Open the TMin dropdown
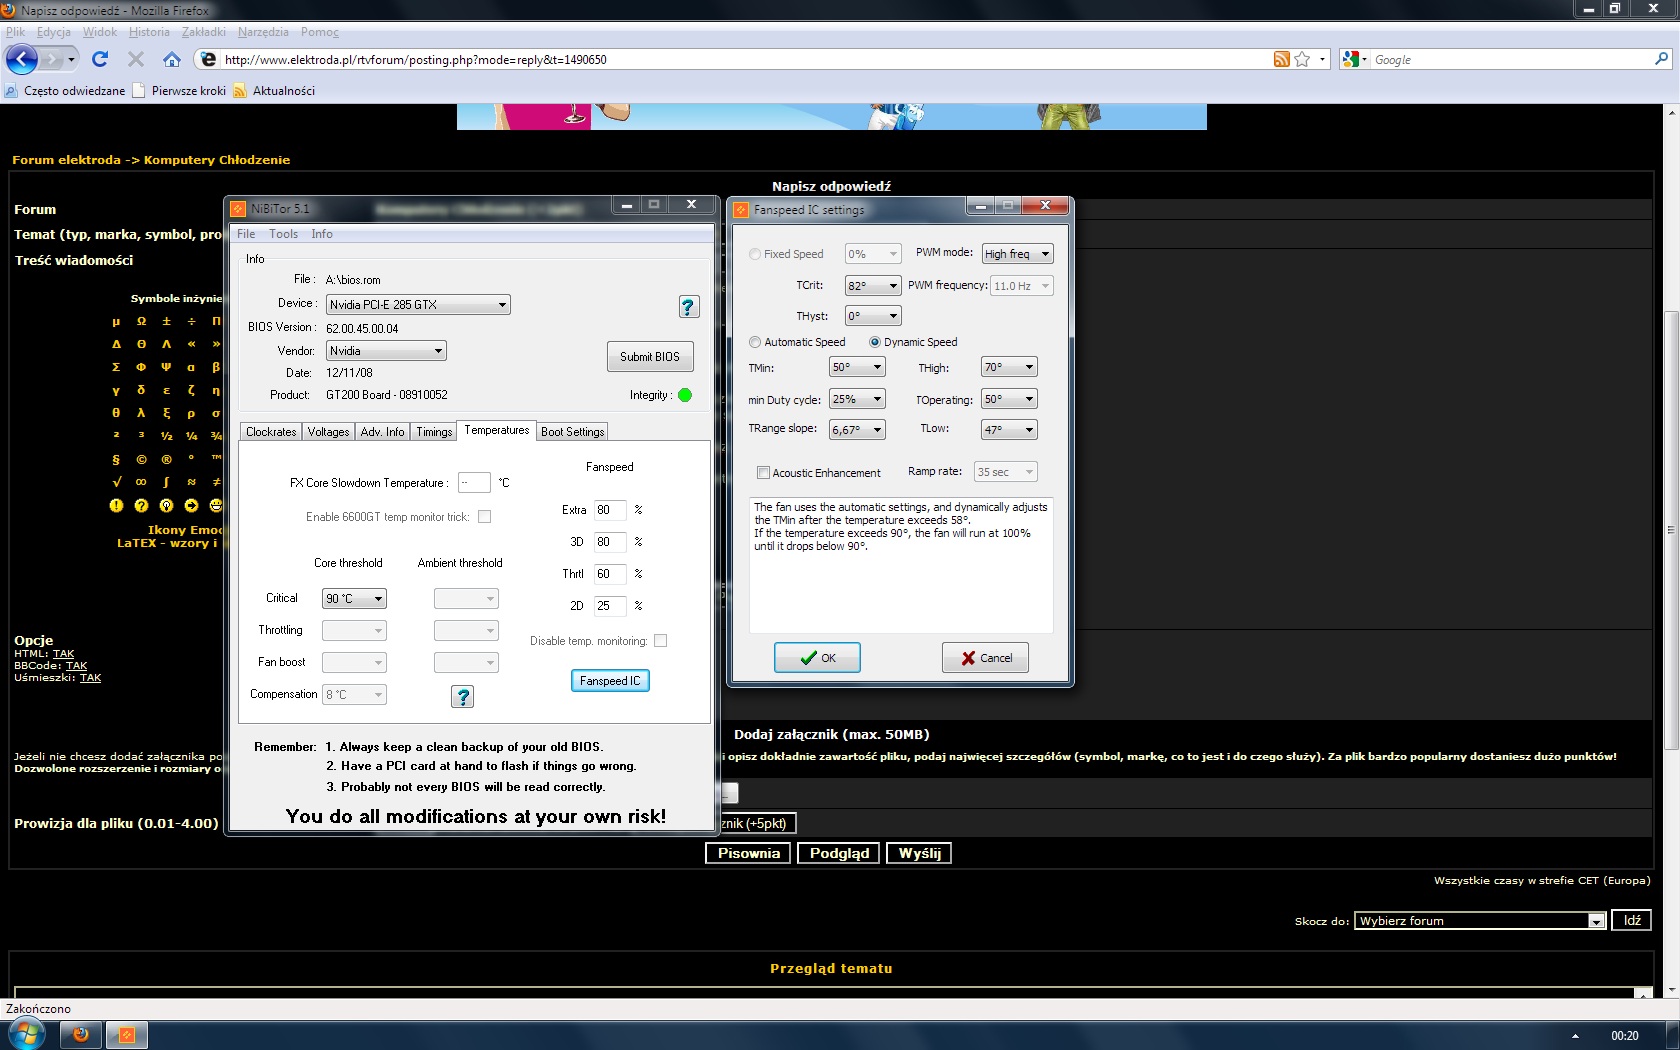The height and width of the screenshot is (1050, 1680). pos(857,367)
